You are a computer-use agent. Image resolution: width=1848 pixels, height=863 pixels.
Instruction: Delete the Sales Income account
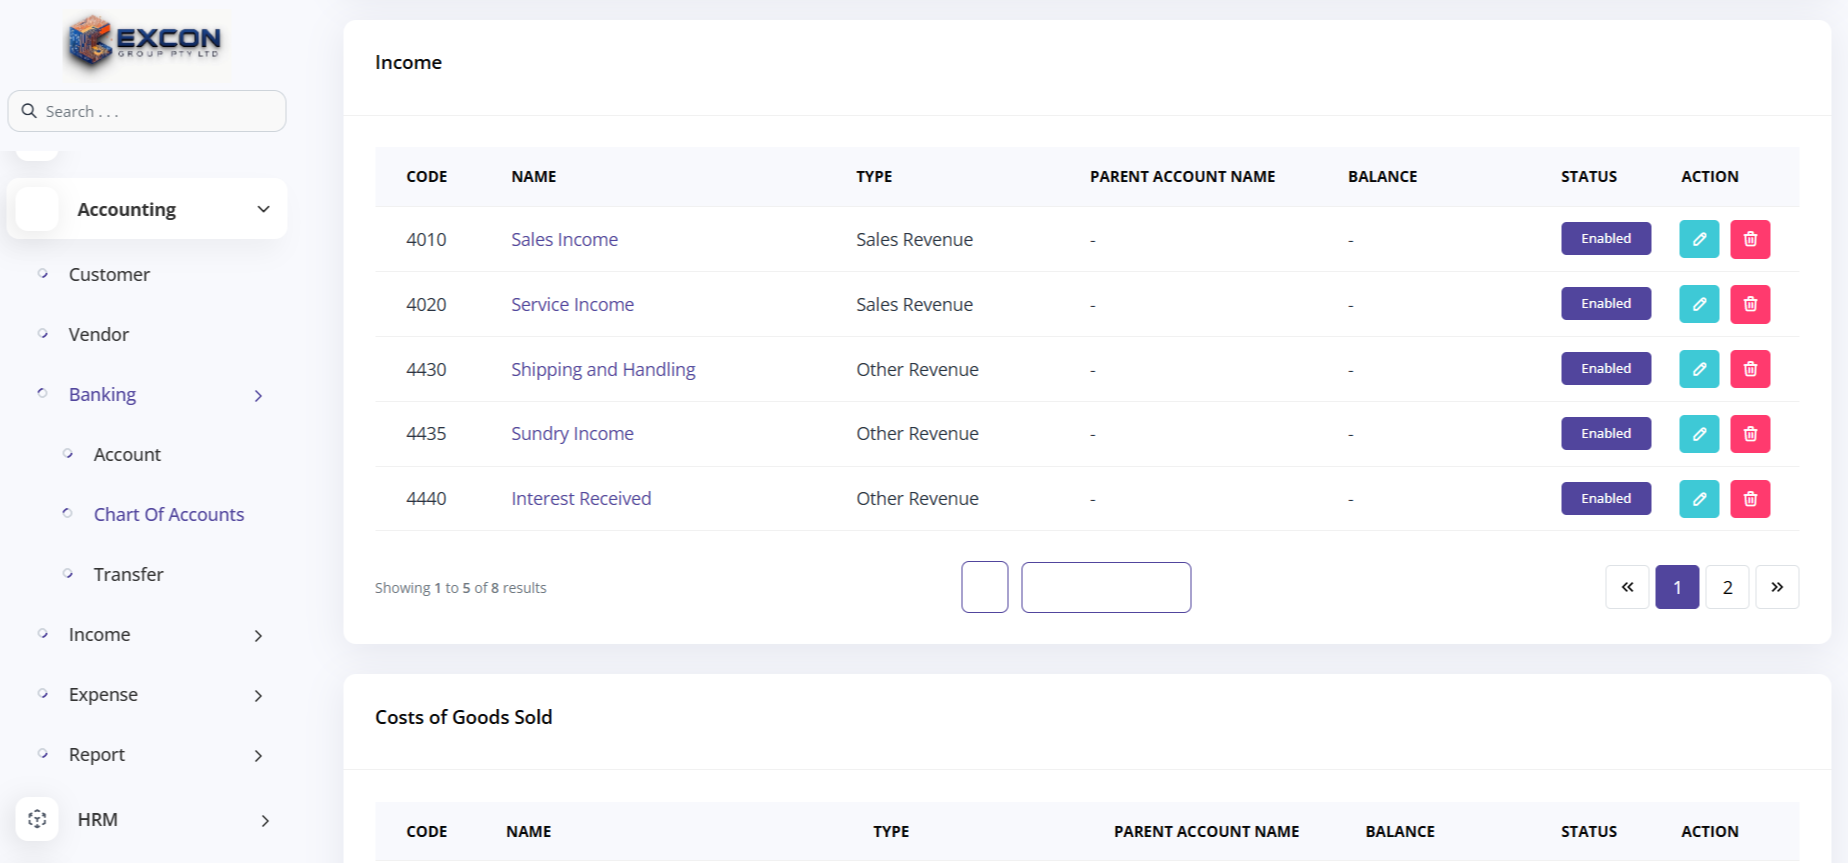[1750, 239]
